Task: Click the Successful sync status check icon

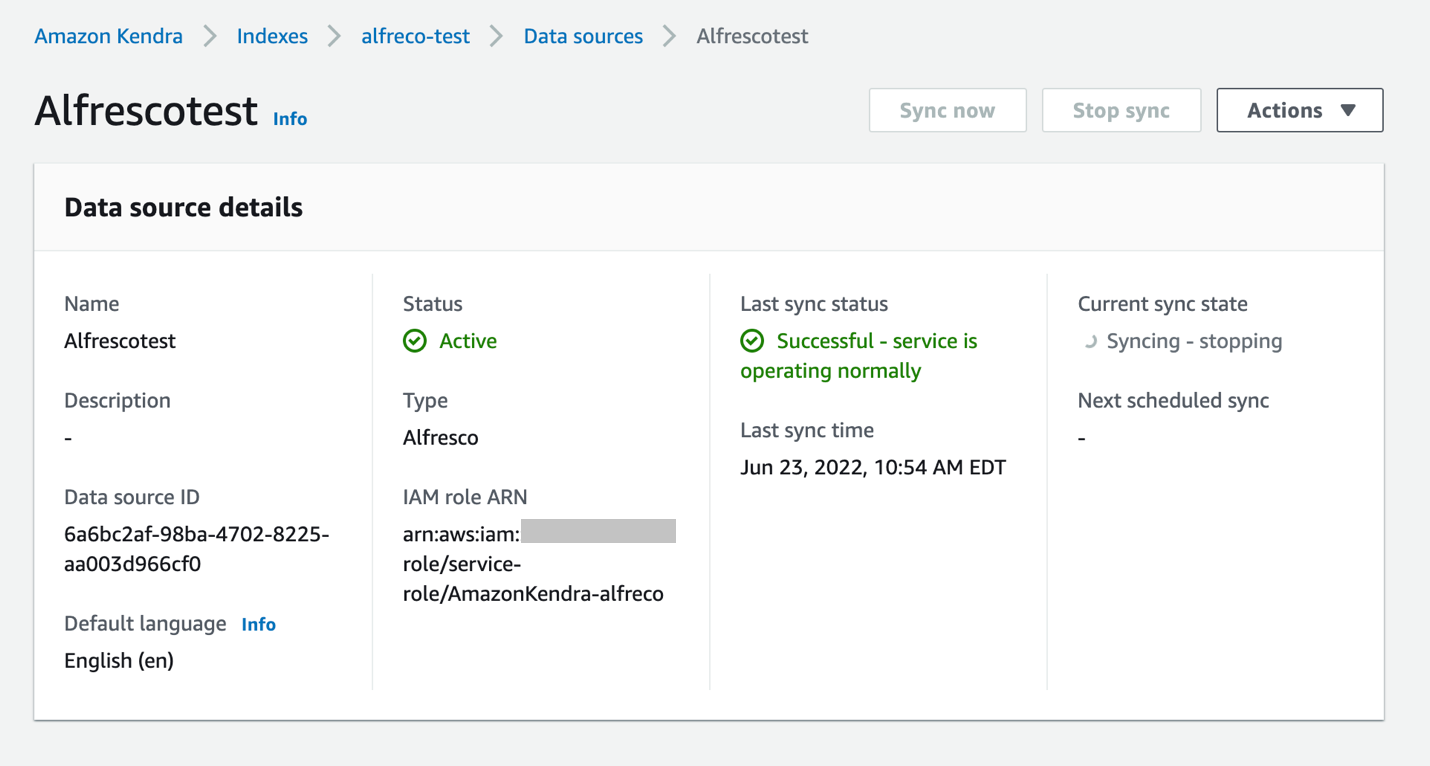Action: pos(752,341)
